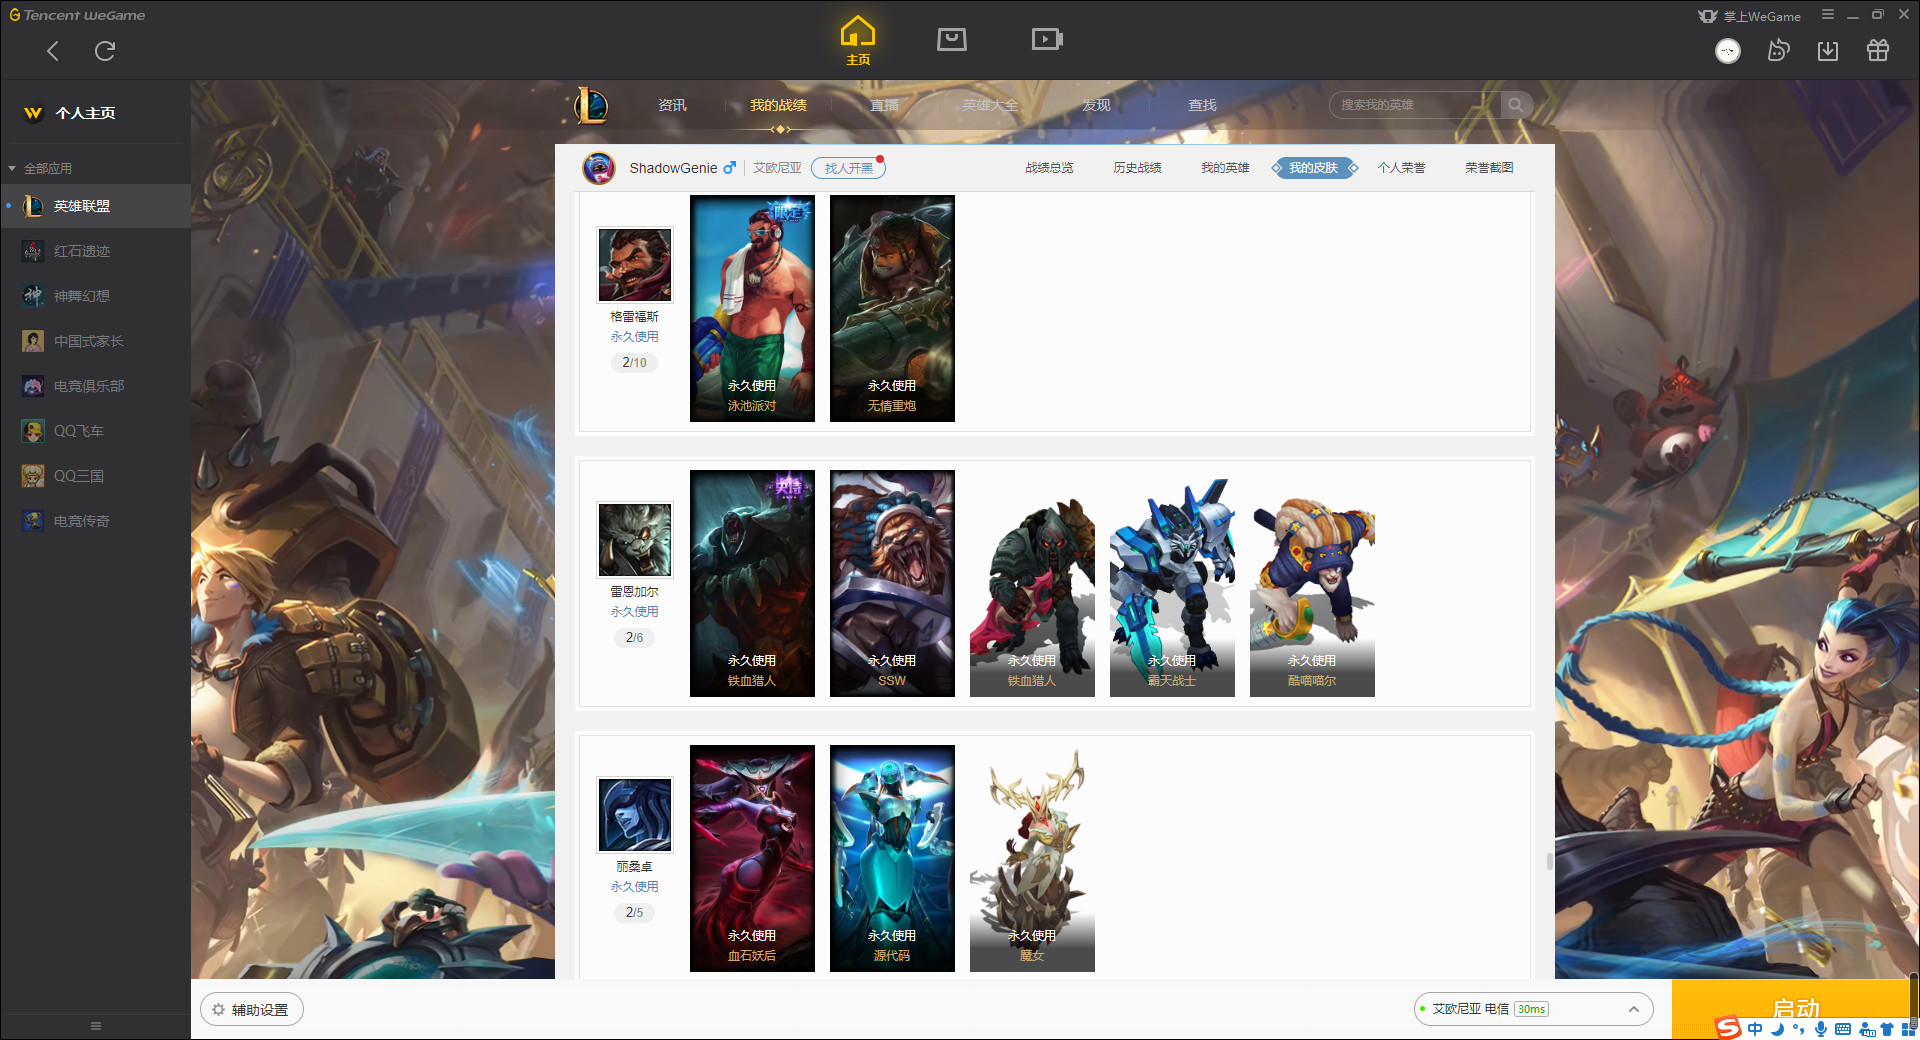1920x1040 pixels.
Task: Open 个人主页 in the sidebar
Action: pos(86,113)
